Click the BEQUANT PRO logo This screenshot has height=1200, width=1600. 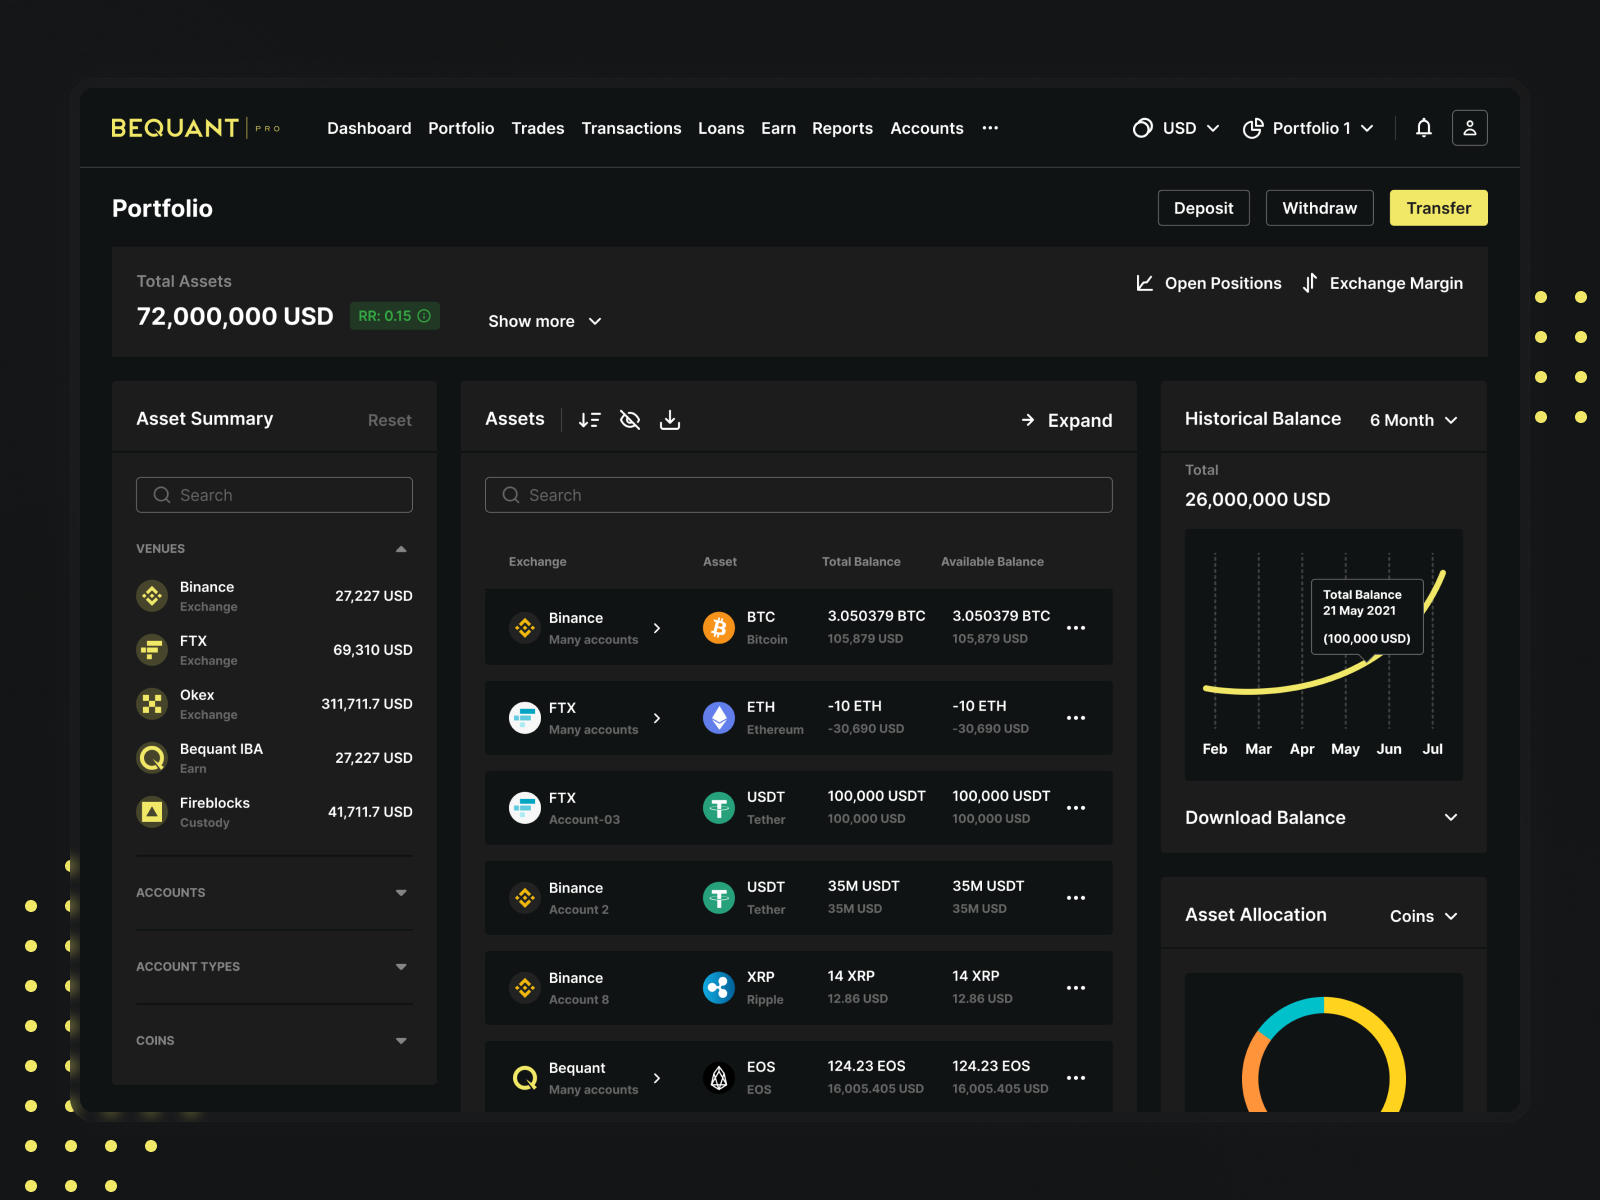196,128
